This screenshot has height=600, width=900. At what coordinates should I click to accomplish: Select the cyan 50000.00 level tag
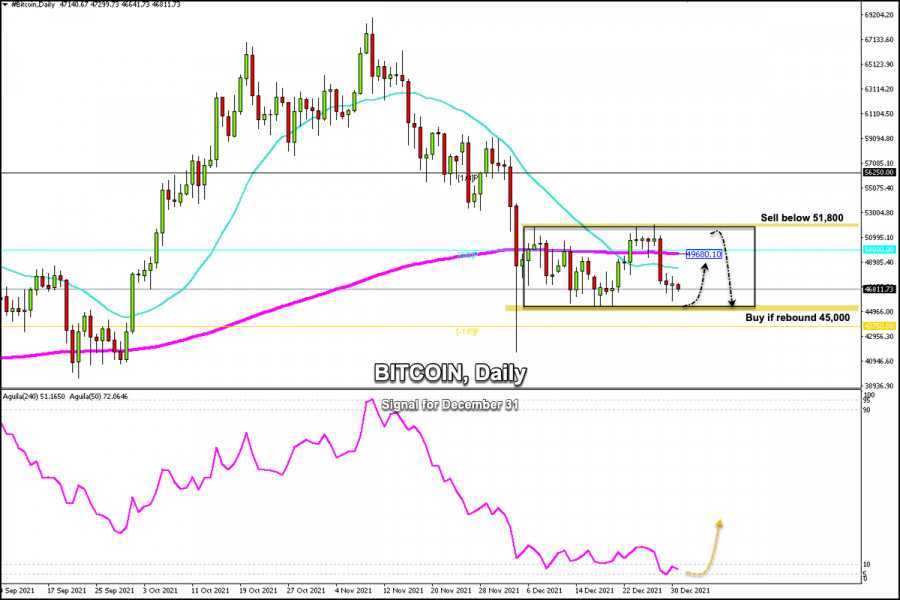pos(879,250)
